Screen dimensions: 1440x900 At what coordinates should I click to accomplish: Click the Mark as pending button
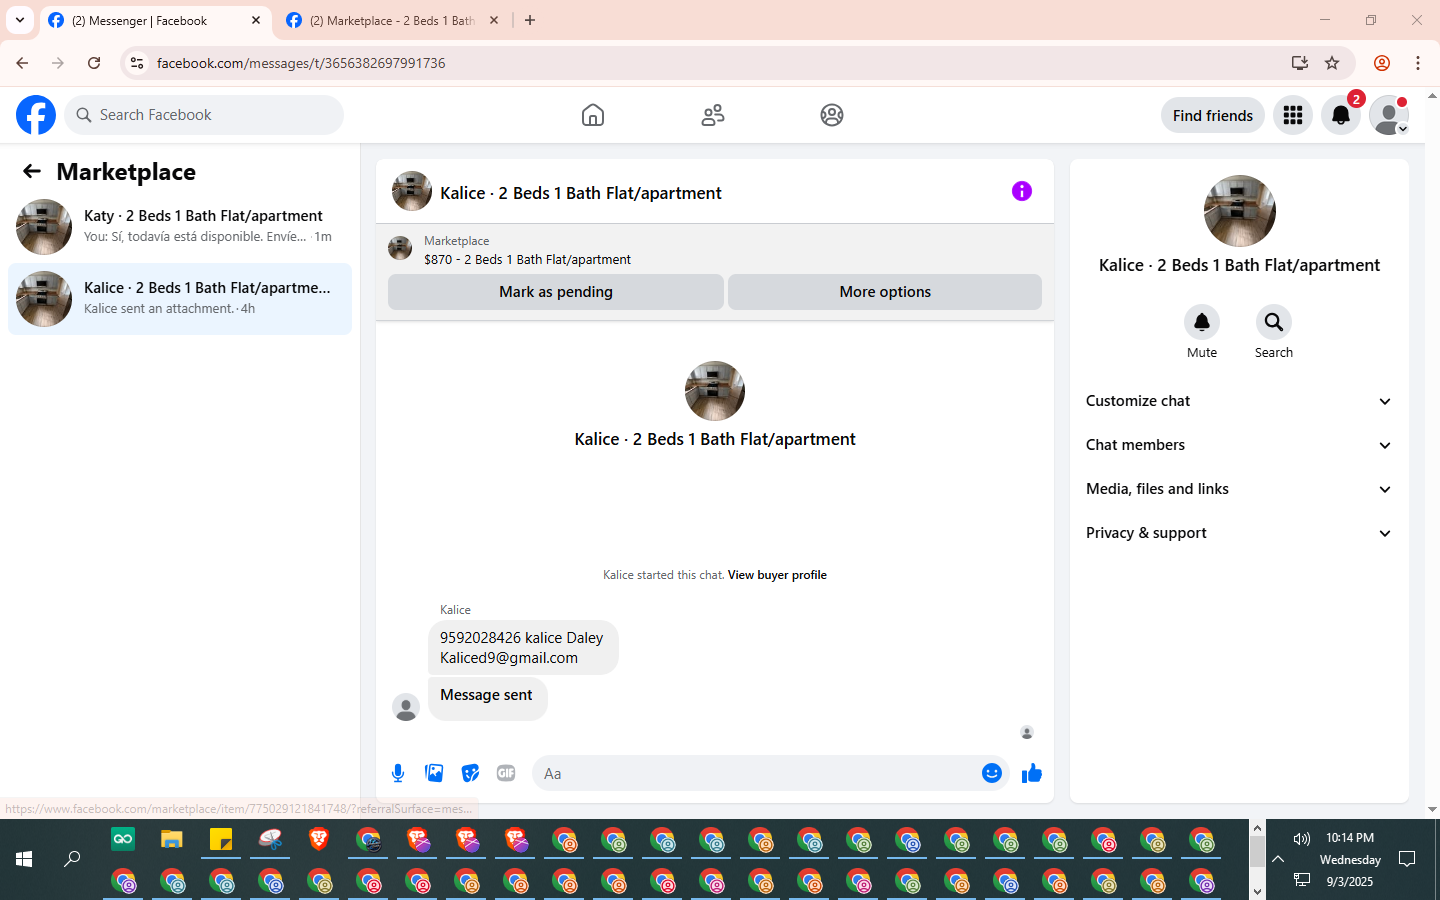click(556, 292)
